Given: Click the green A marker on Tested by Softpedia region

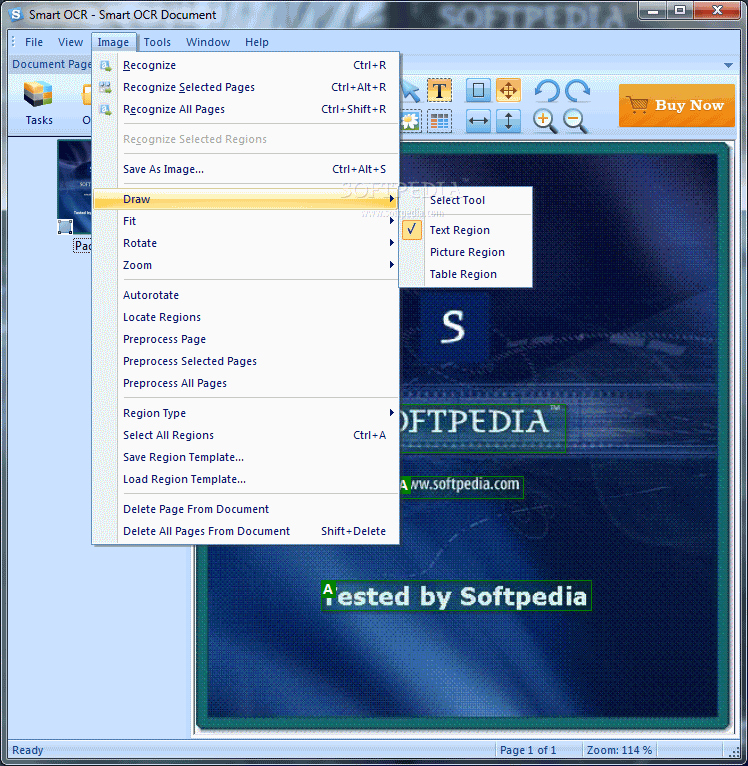Looking at the screenshot, I should tap(328, 590).
